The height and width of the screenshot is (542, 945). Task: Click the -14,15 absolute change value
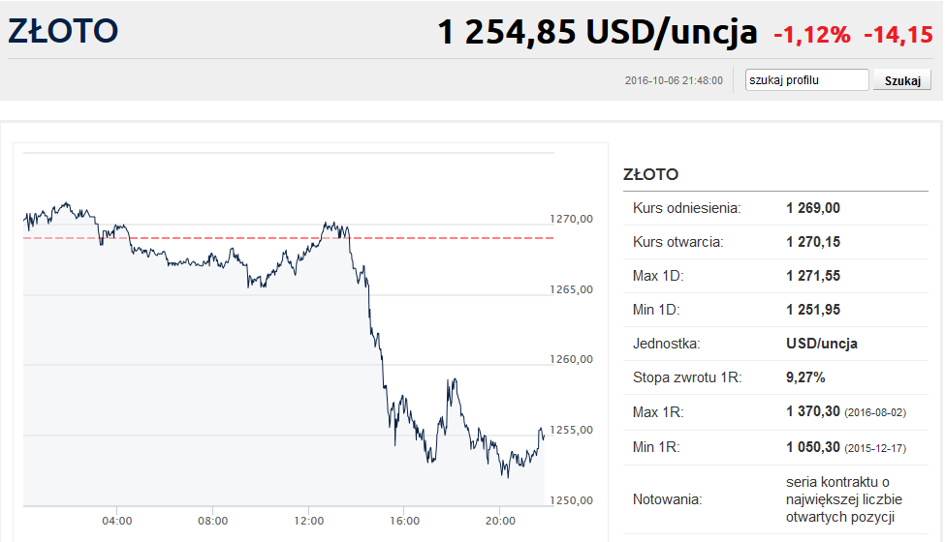pyautogui.click(x=898, y=35)
